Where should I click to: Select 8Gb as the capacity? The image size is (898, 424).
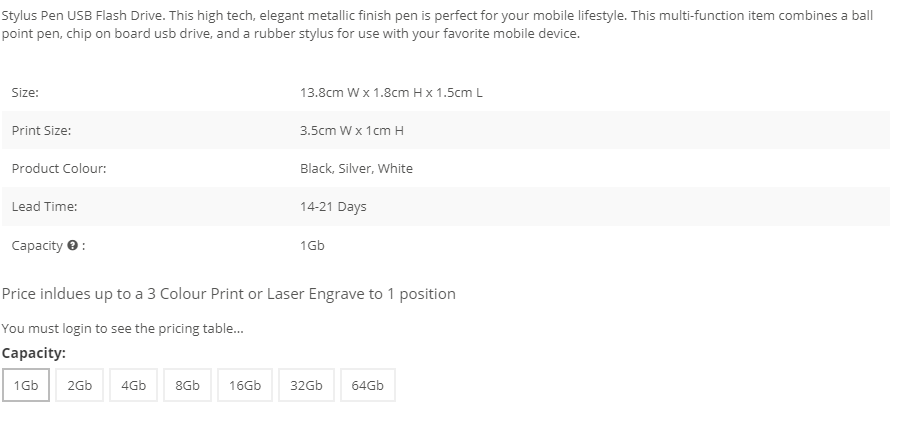[187, 385]
